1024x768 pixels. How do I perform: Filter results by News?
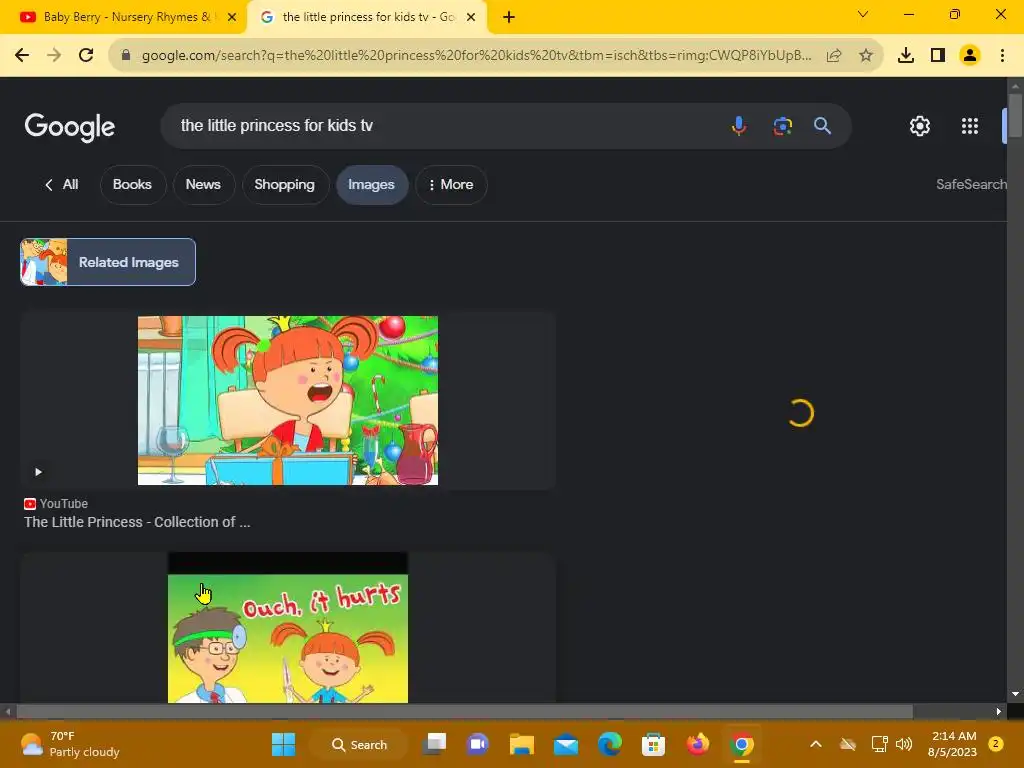(x=203, y=185)
